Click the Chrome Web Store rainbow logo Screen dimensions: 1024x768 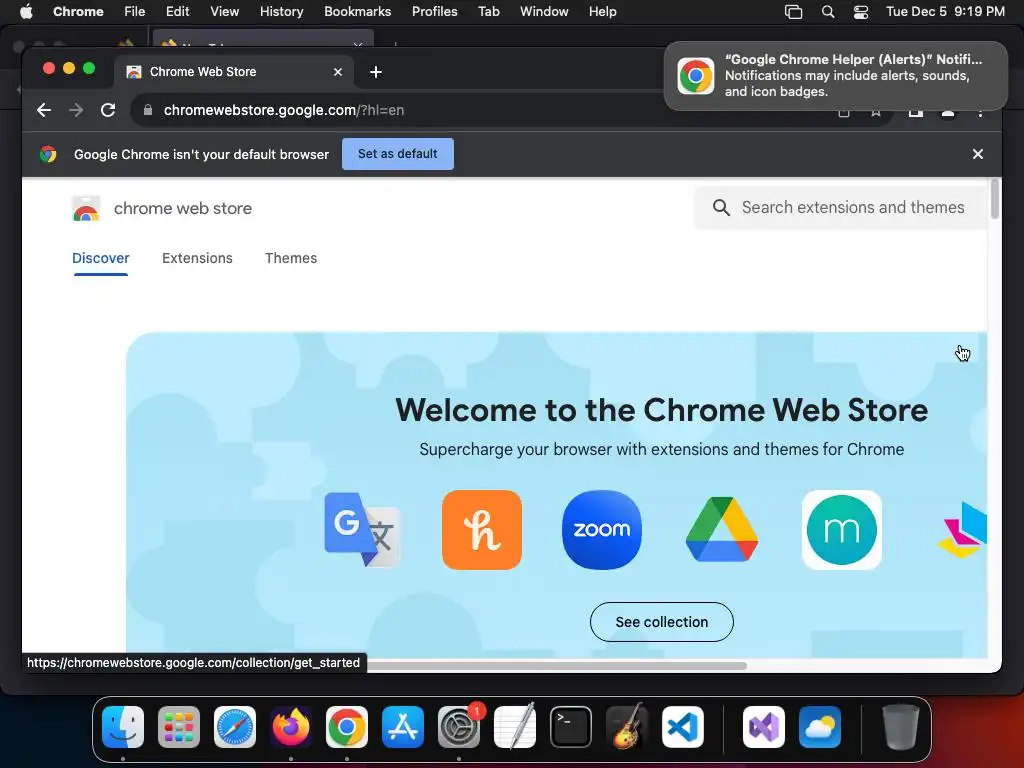86,209
